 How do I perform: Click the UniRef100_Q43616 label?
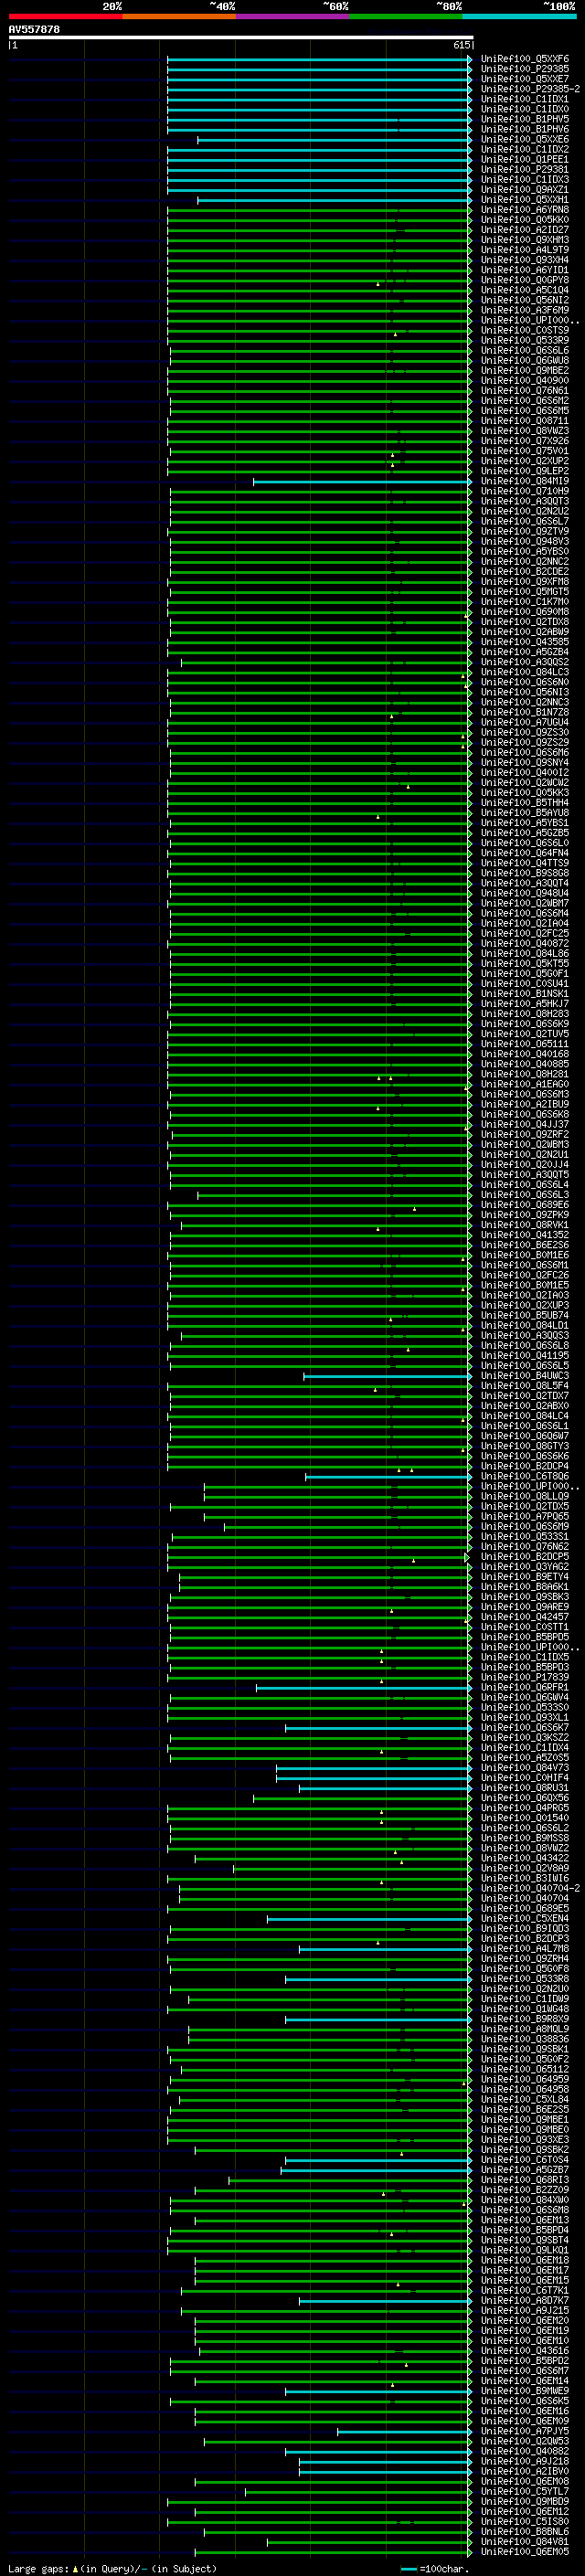click(525, 2351)
